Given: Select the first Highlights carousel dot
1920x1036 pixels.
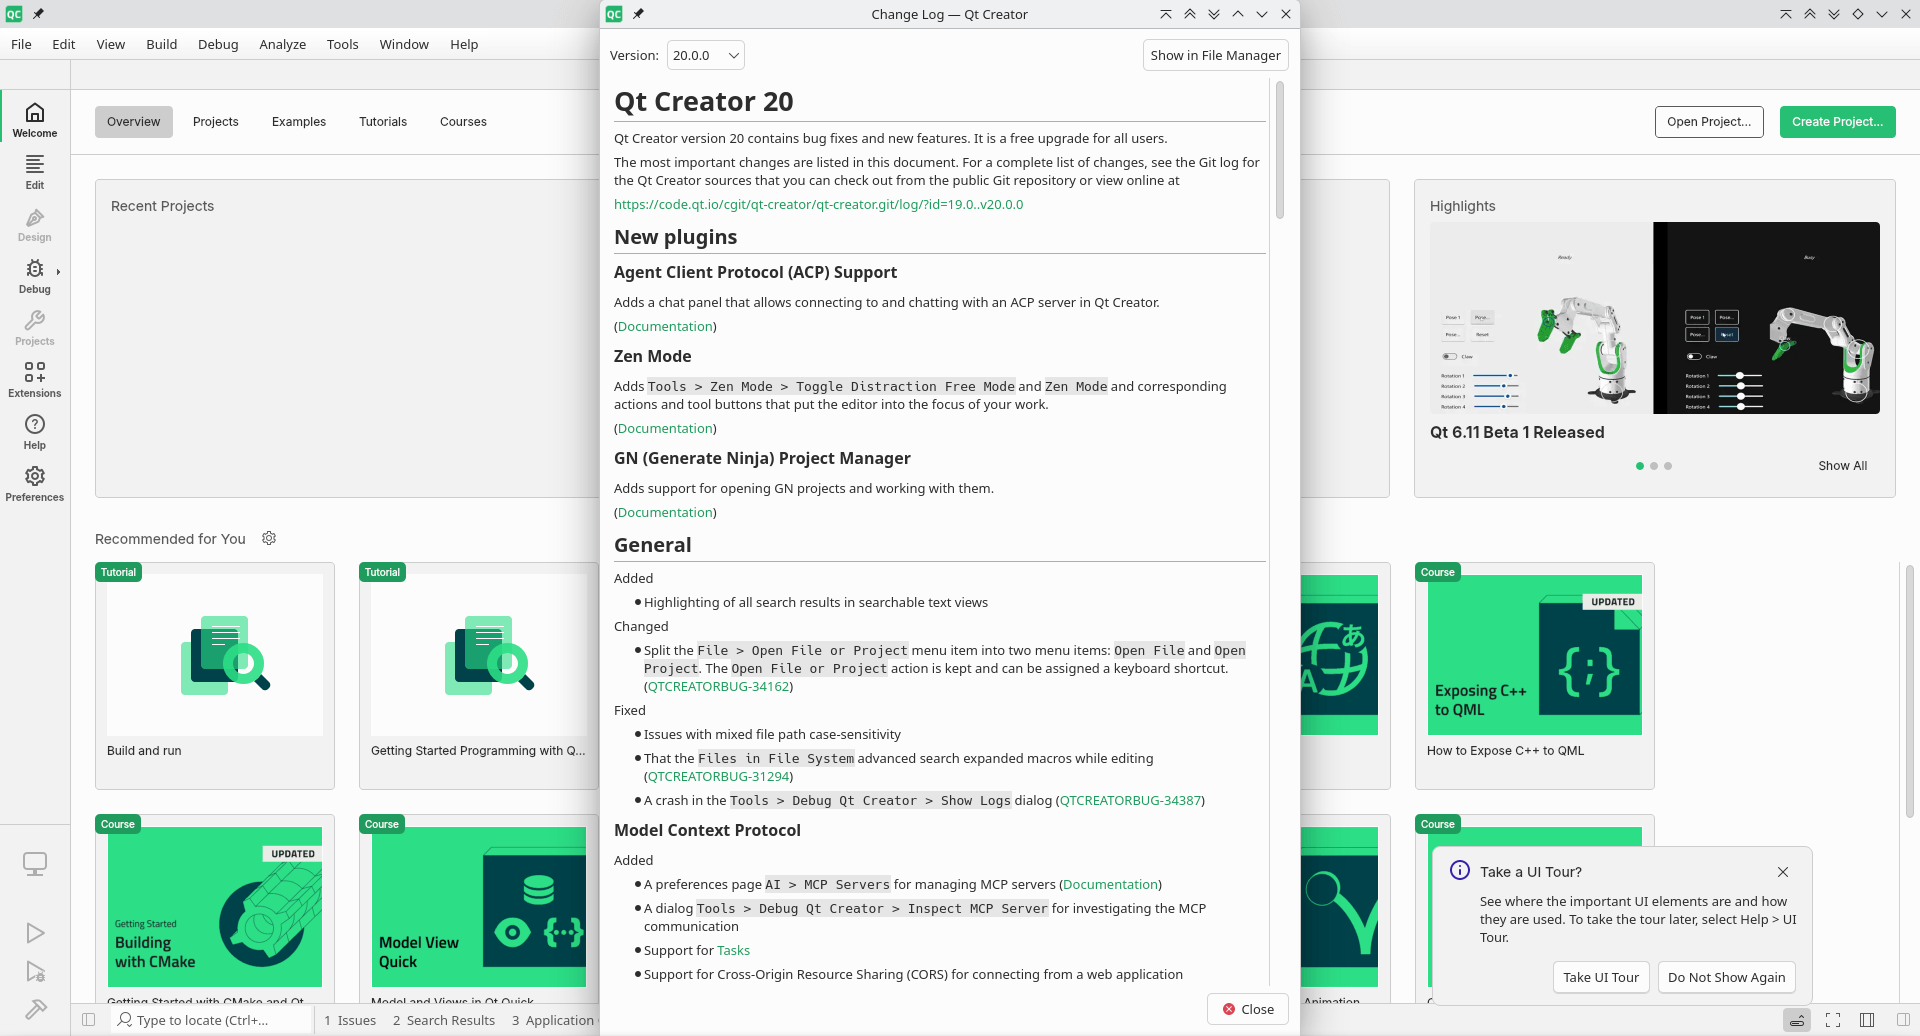Looking at the screenshot, I should 1640,466.
